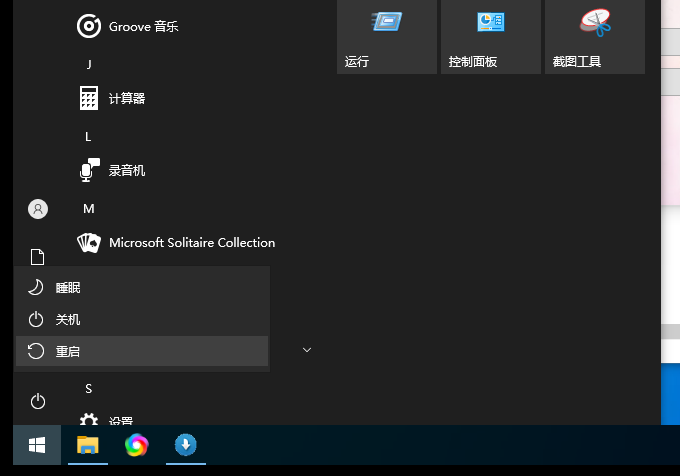680x476 pixels.
Task: Select 睡眠 sleep from power menu
Action: pos(142,287)
